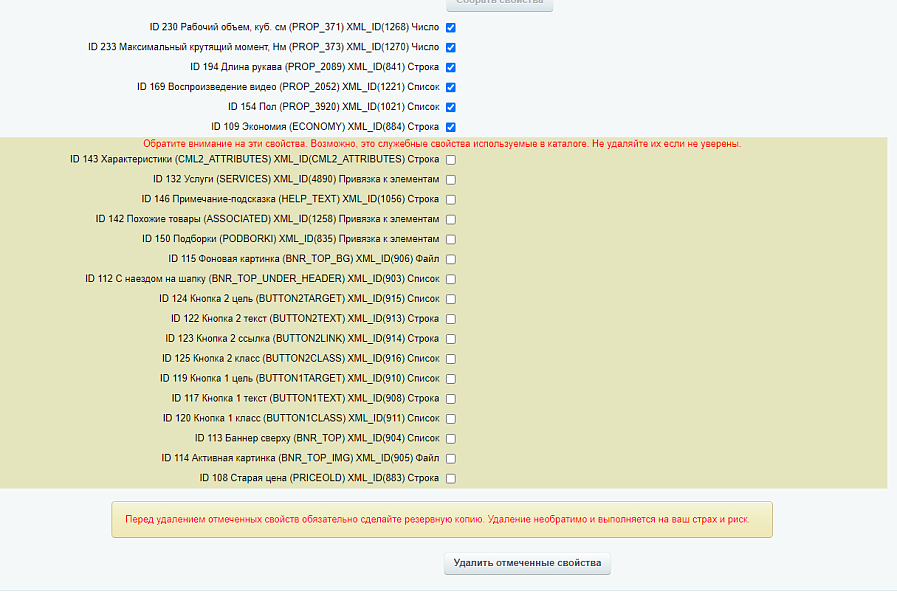Click backup warning Перед удалением отмеченных свойств
The height and width of the screenshot is (600, 897).
(438, 519)
